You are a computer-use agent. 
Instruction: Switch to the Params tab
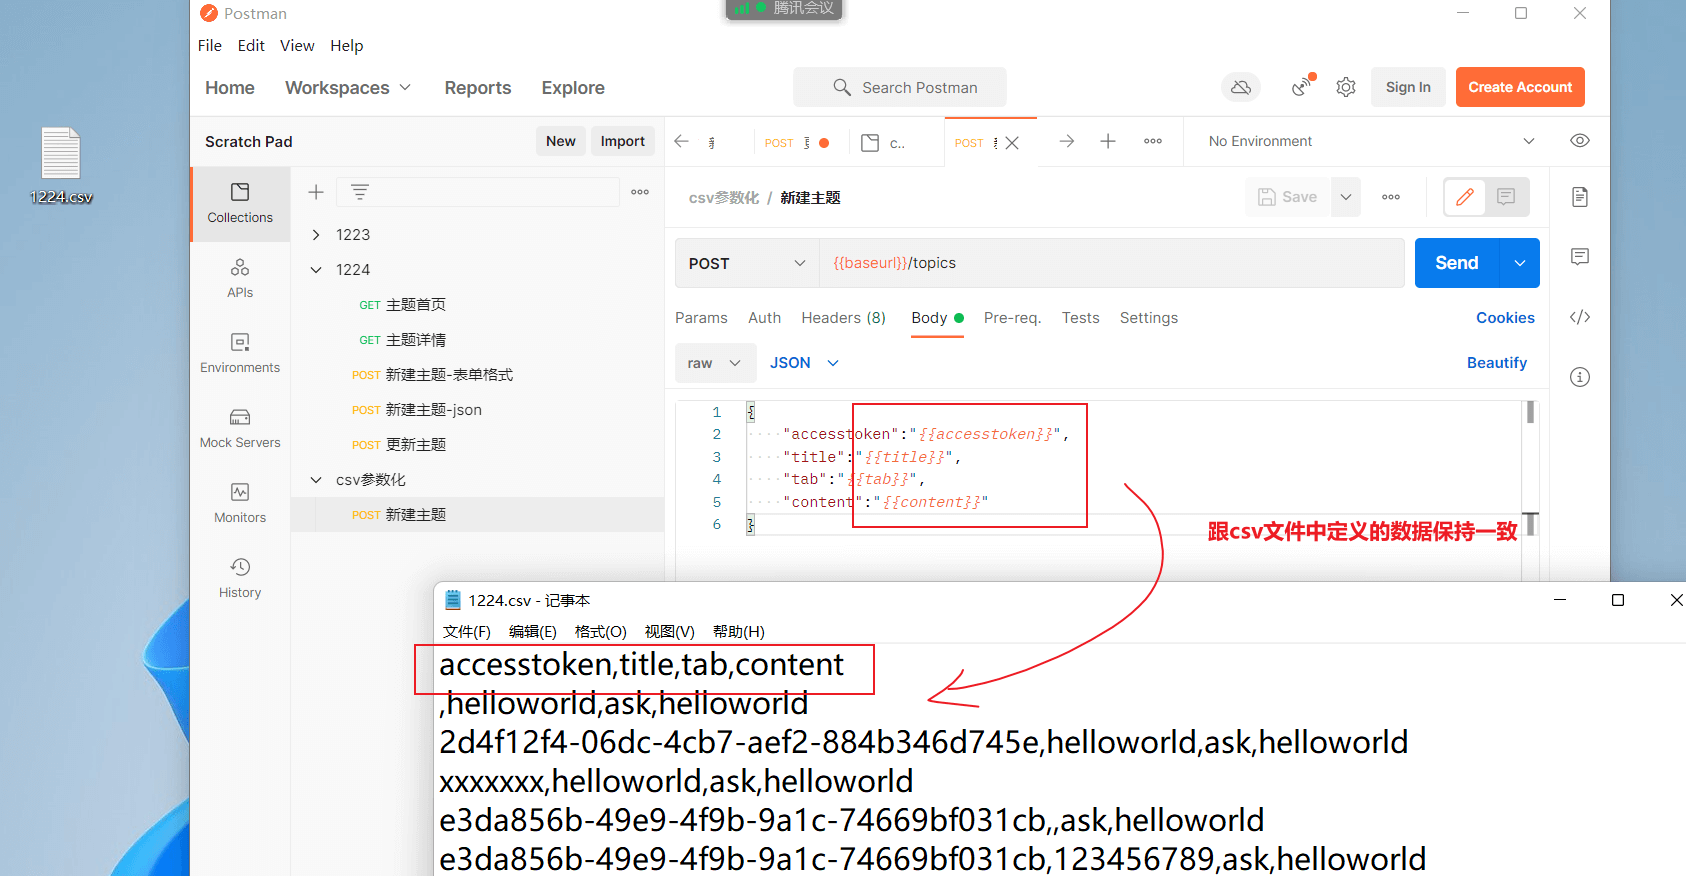tap(701, 318)
